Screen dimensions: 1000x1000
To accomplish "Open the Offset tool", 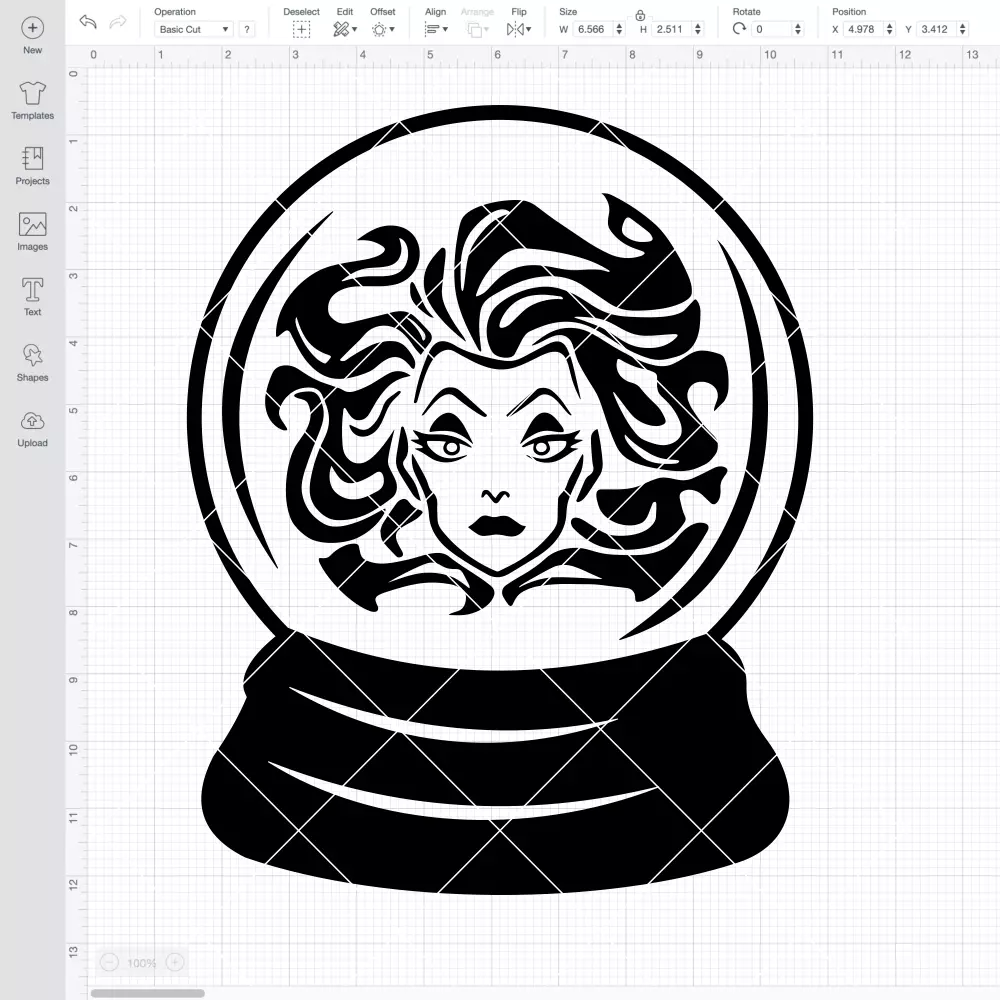I will (x=383, y=29).
